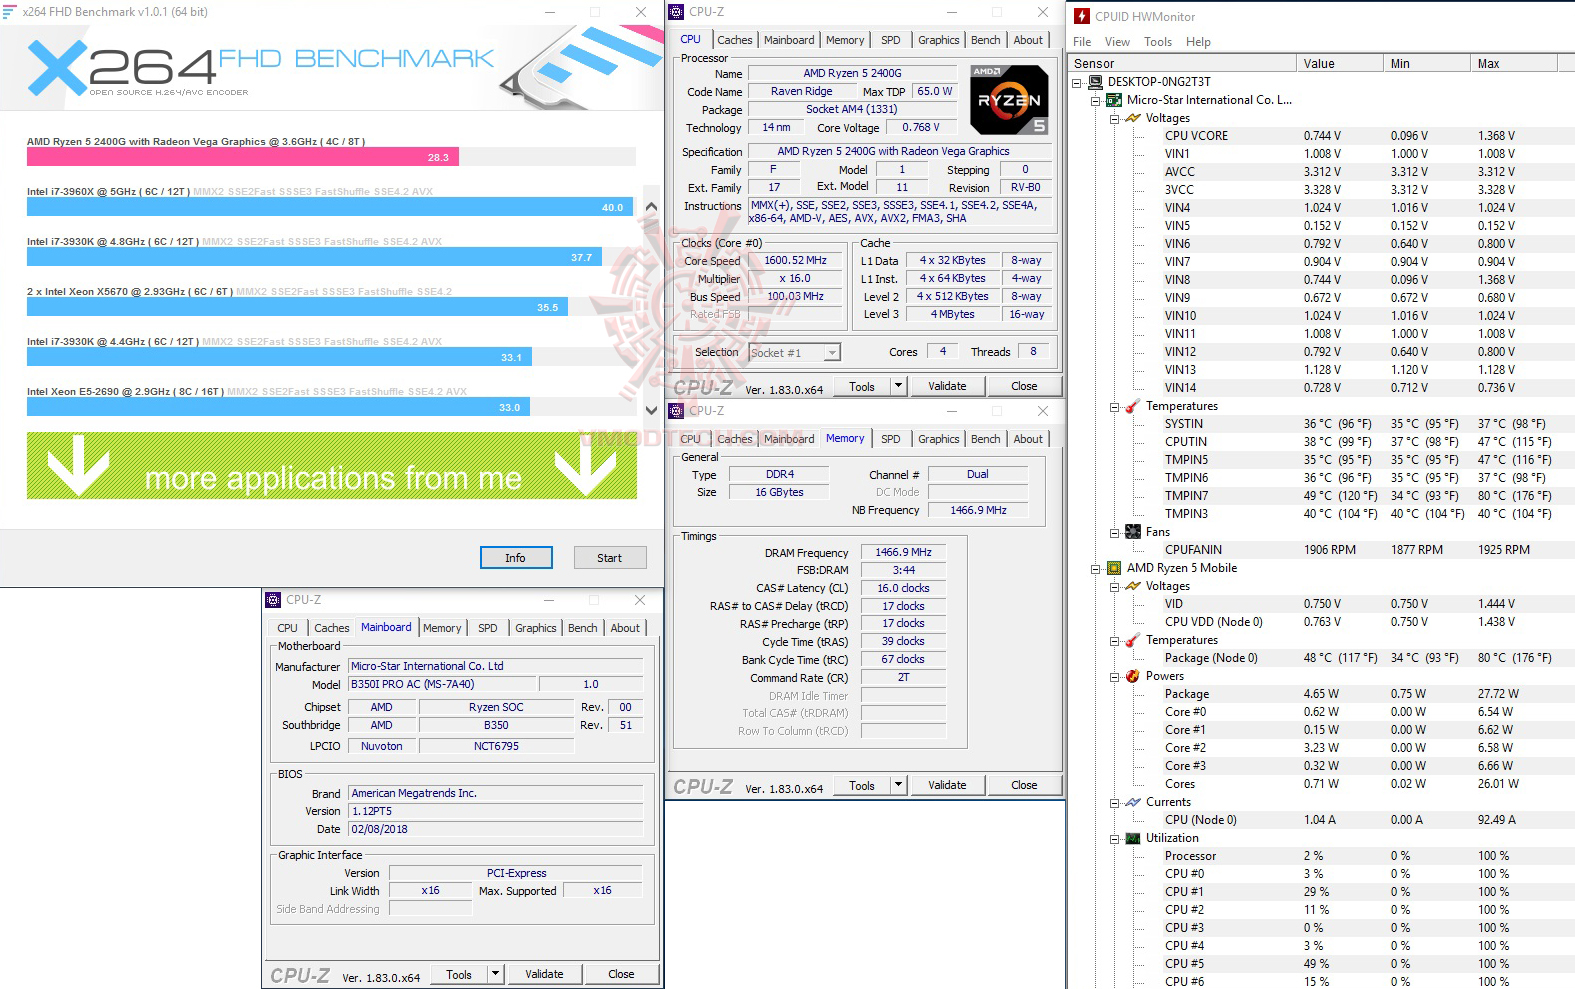The height and width of the screenshot is (989, 1575).
Task: Click Validate in the CPU-Z Mainboard window
Action: click(x=544, y=974)
